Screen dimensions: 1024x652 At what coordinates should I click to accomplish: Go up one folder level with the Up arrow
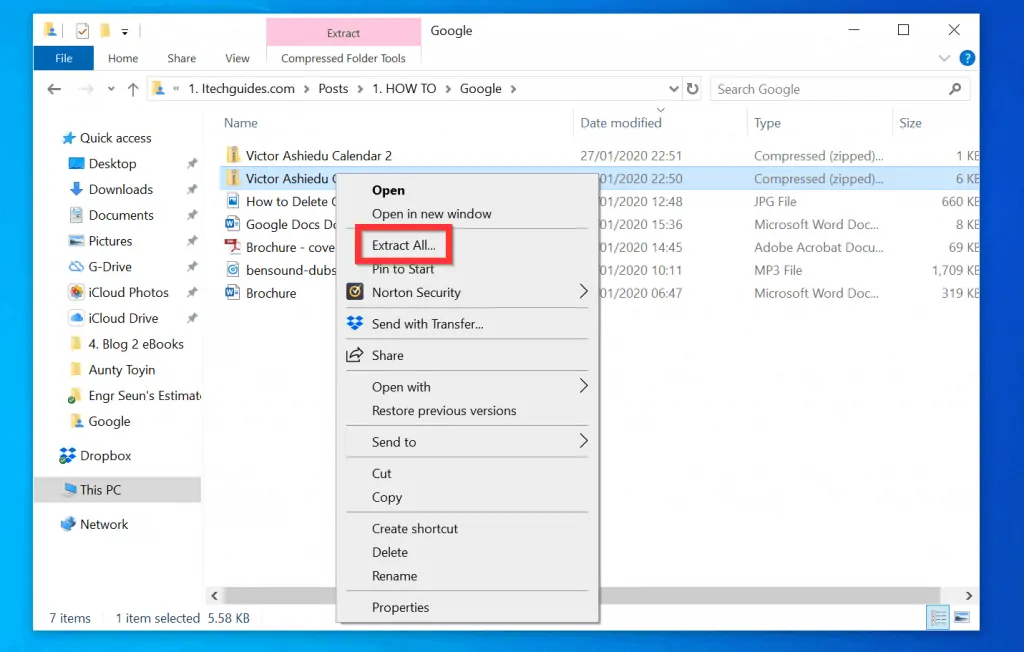point(133,89)
